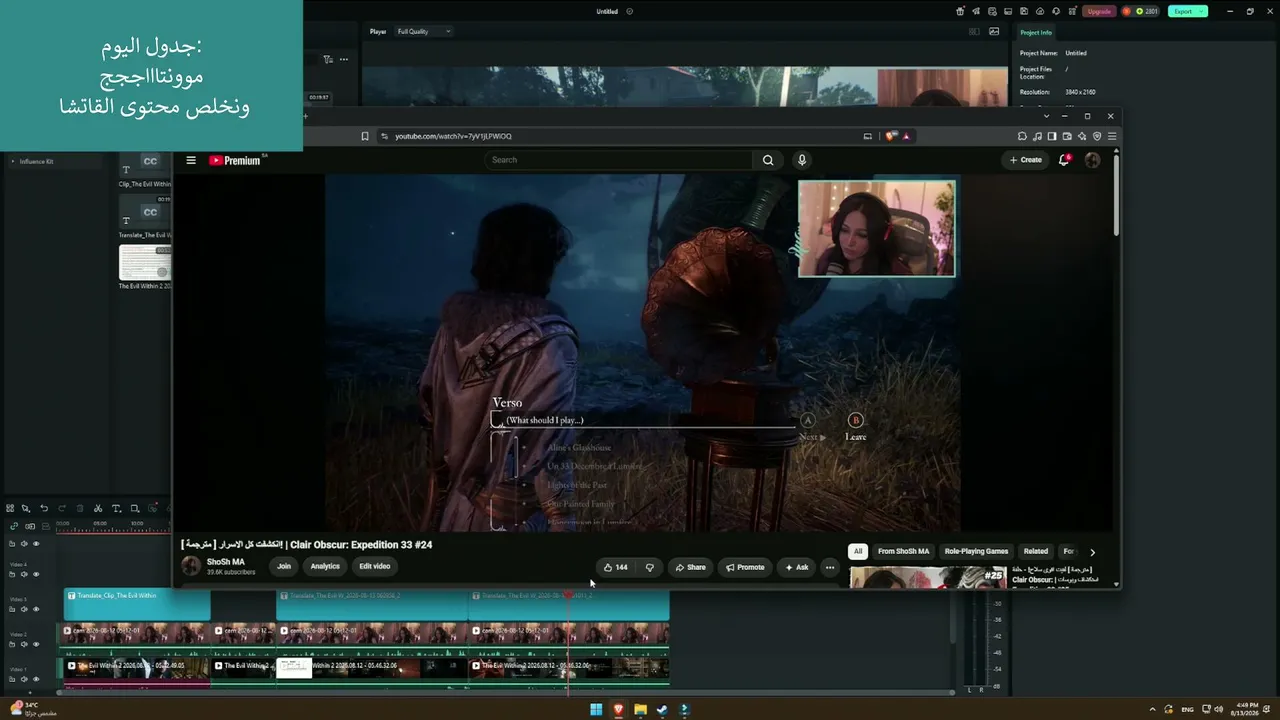The image size is (1280, 720).
Task: Bookmark the page in the browser address bar
Action: point(365,136)
